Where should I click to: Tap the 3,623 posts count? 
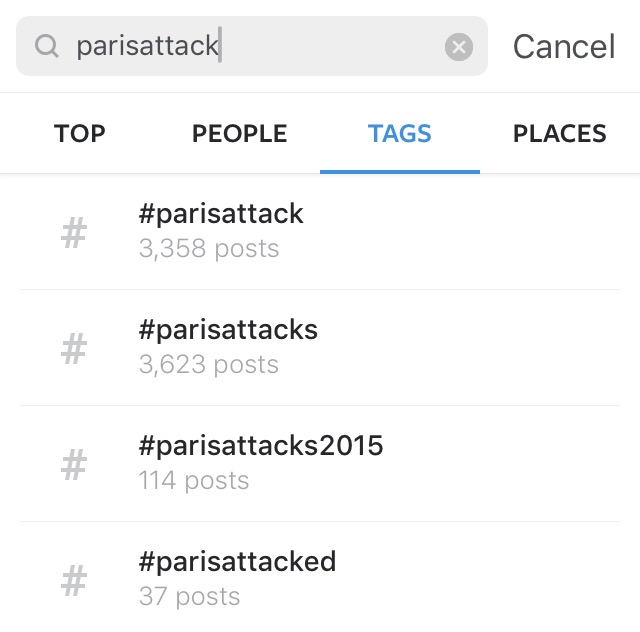click(209, 365)
